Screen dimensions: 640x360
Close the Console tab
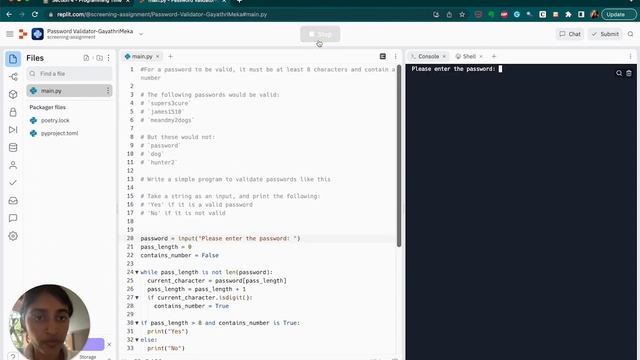pos(444,56)
